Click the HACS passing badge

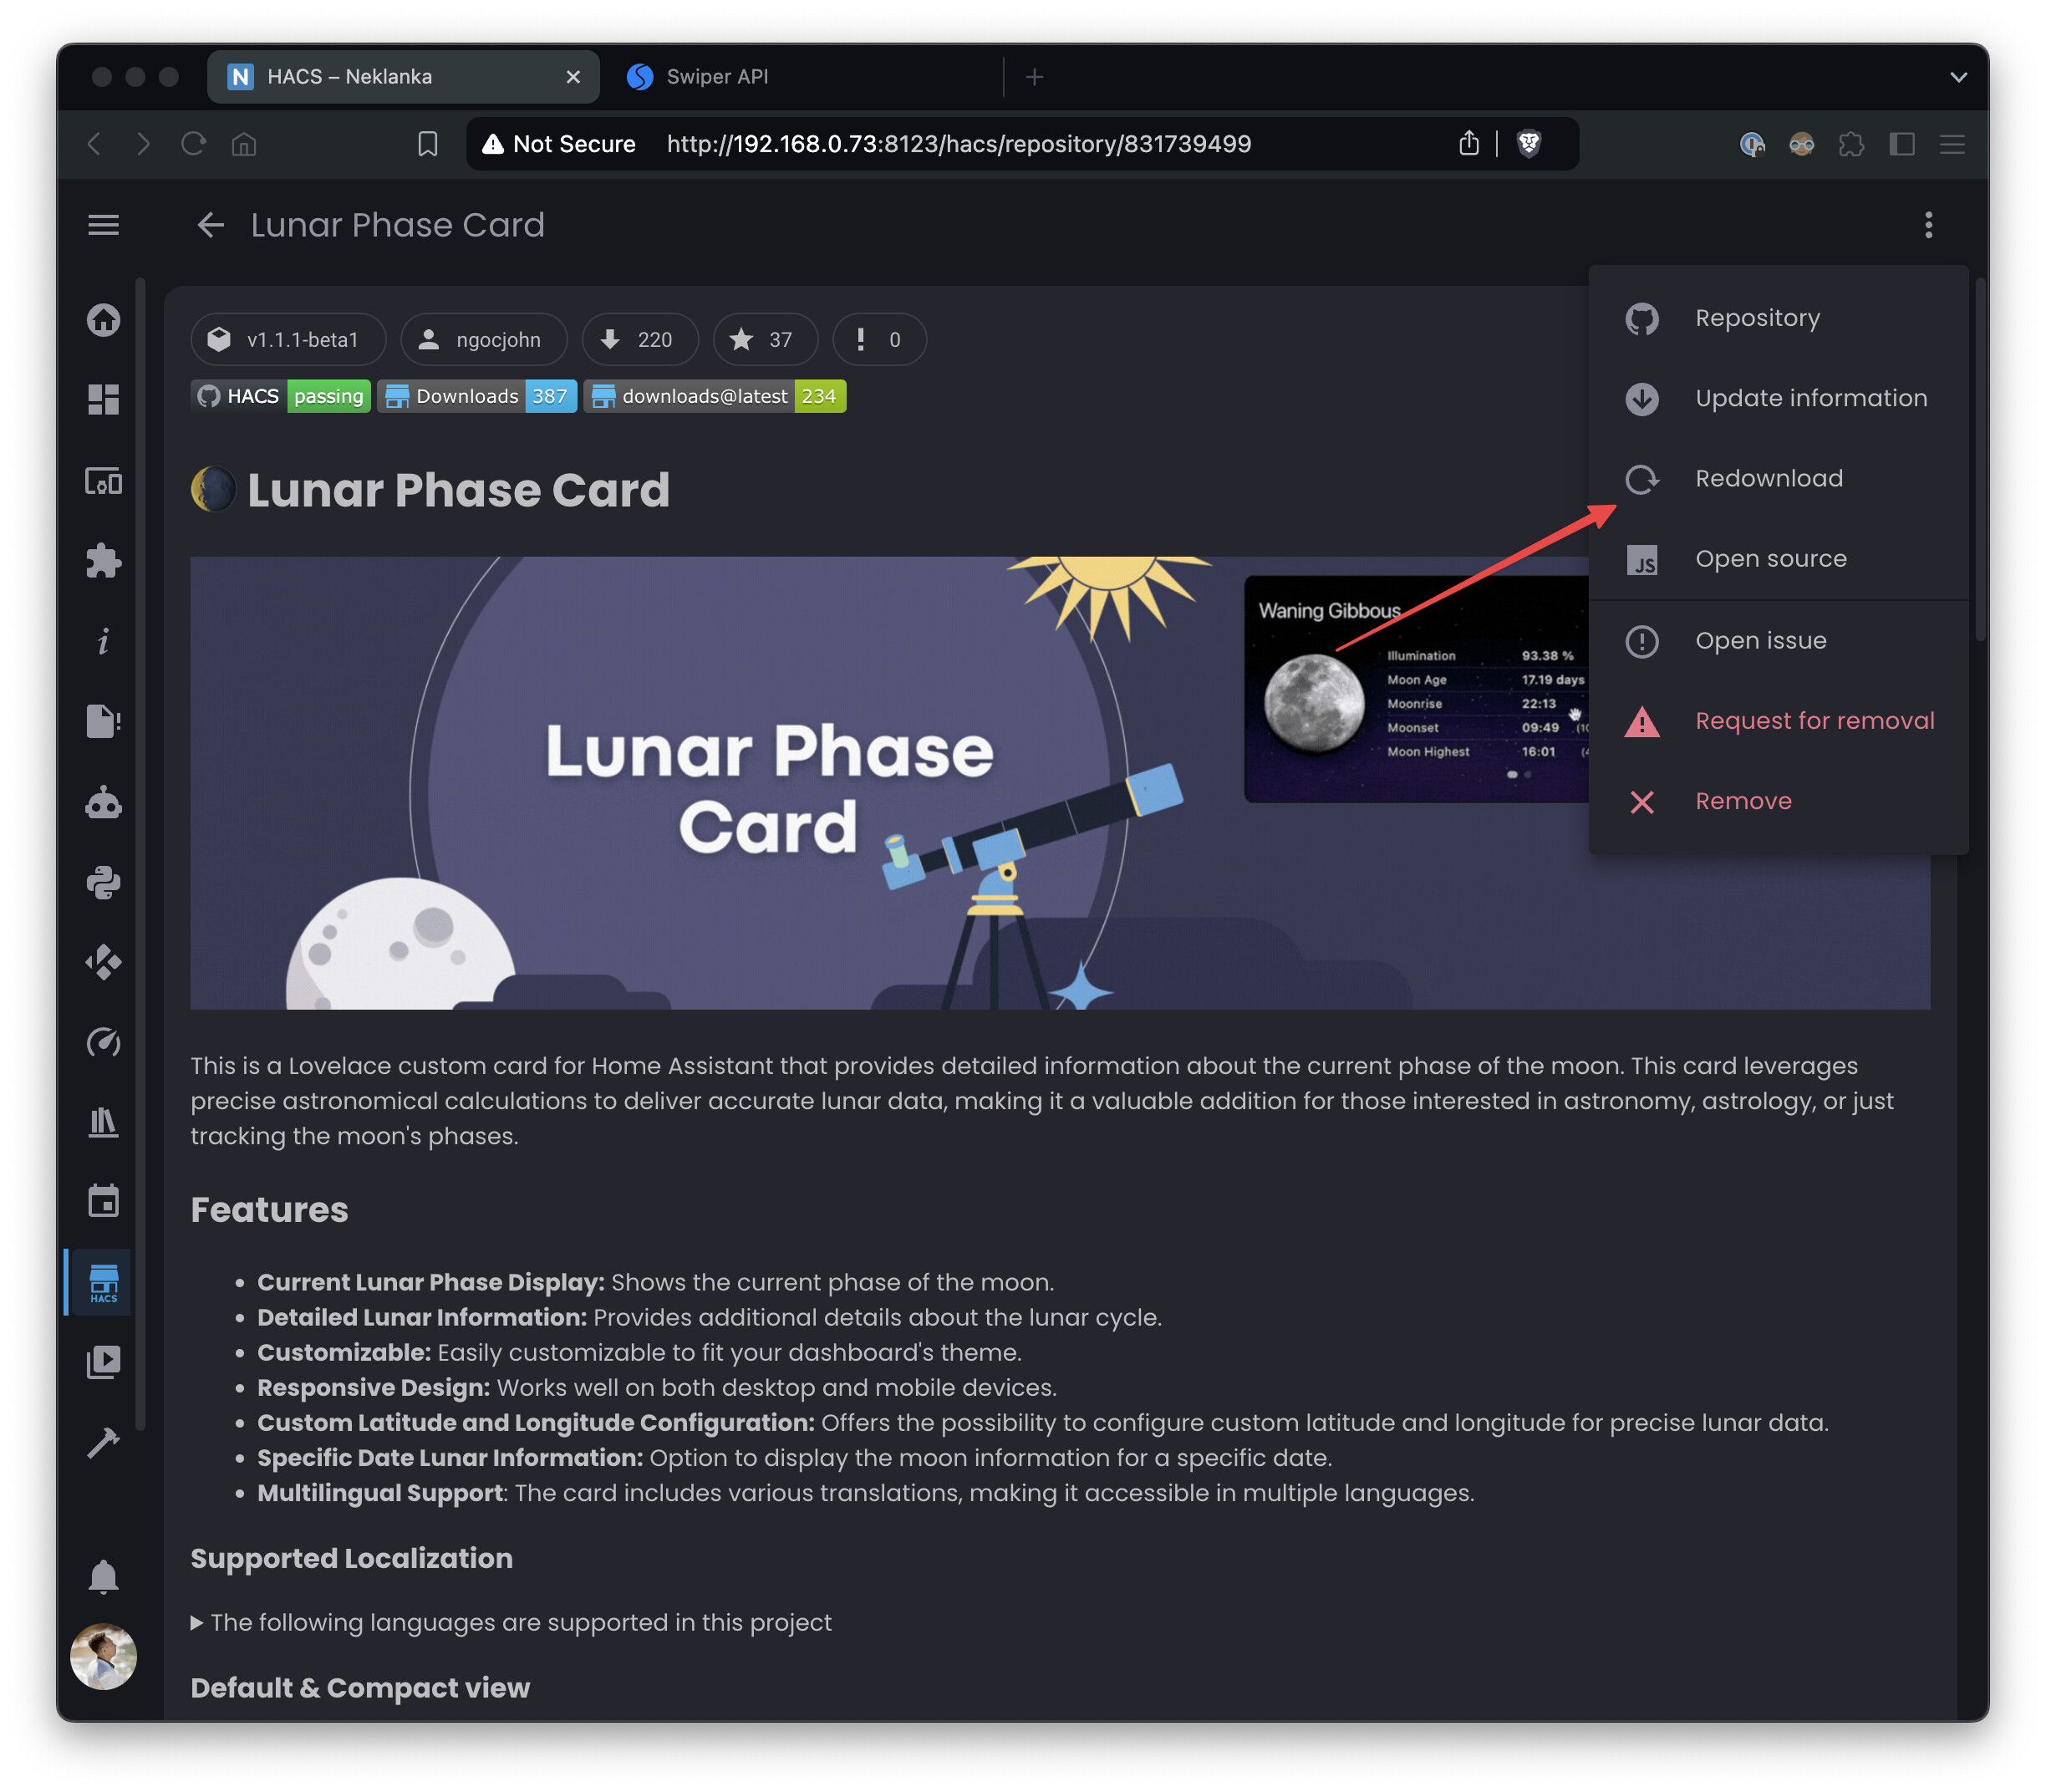click(280, 396)
